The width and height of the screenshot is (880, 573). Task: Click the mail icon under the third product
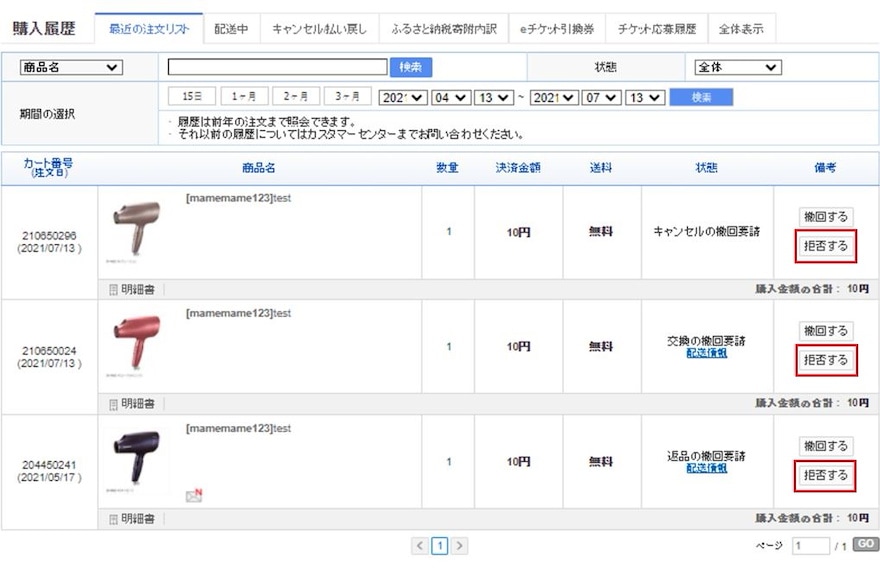pyautogui.click(x=194, y=495)
